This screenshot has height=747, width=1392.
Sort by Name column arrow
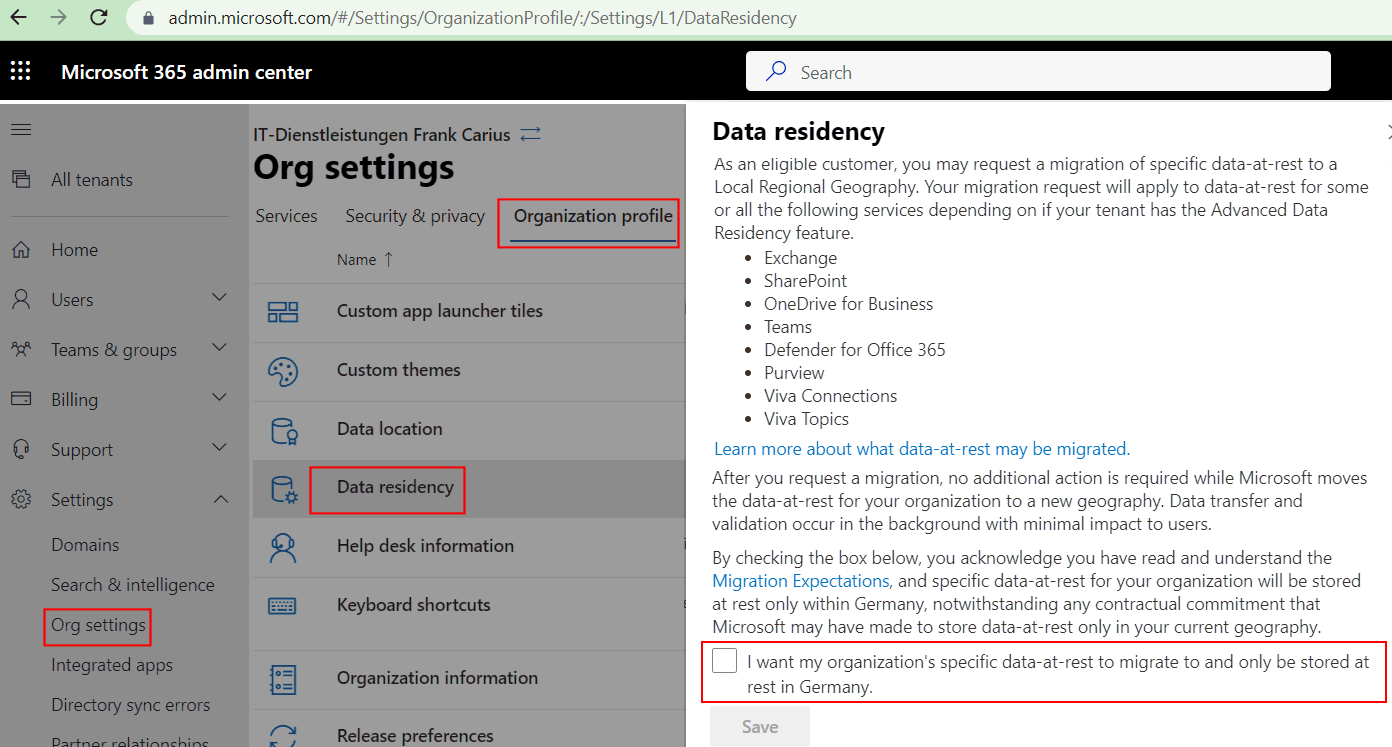389,259
